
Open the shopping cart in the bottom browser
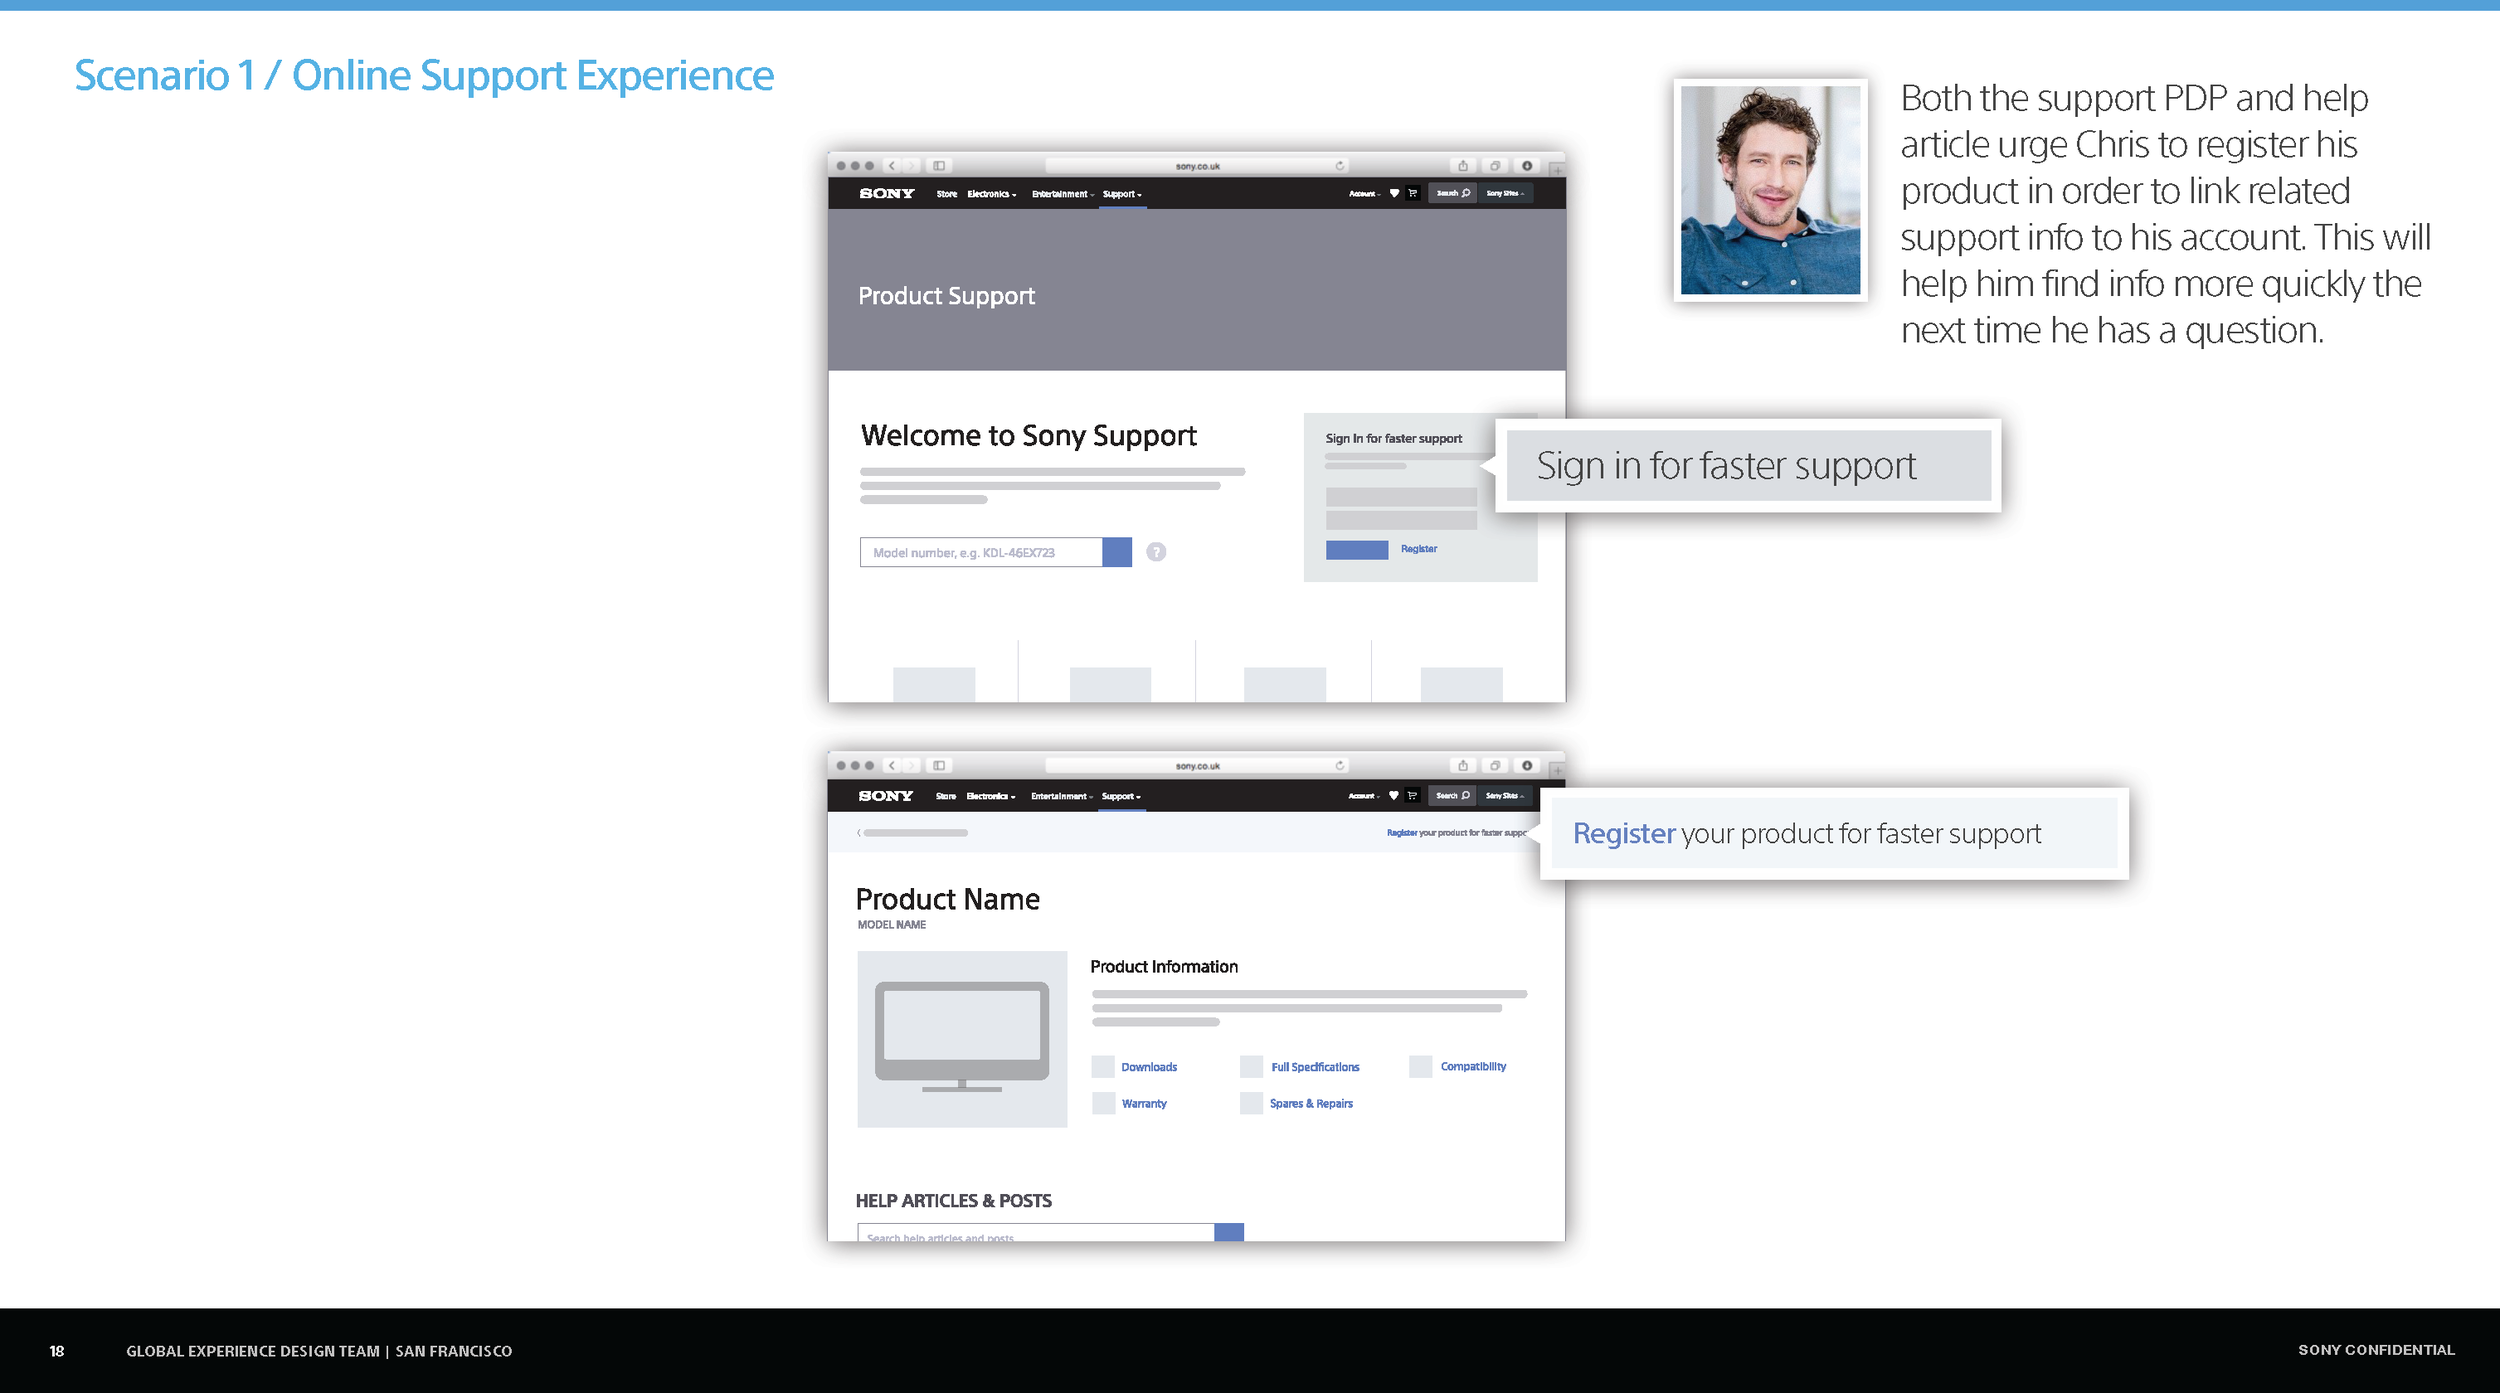click(x=1412, y=796)
